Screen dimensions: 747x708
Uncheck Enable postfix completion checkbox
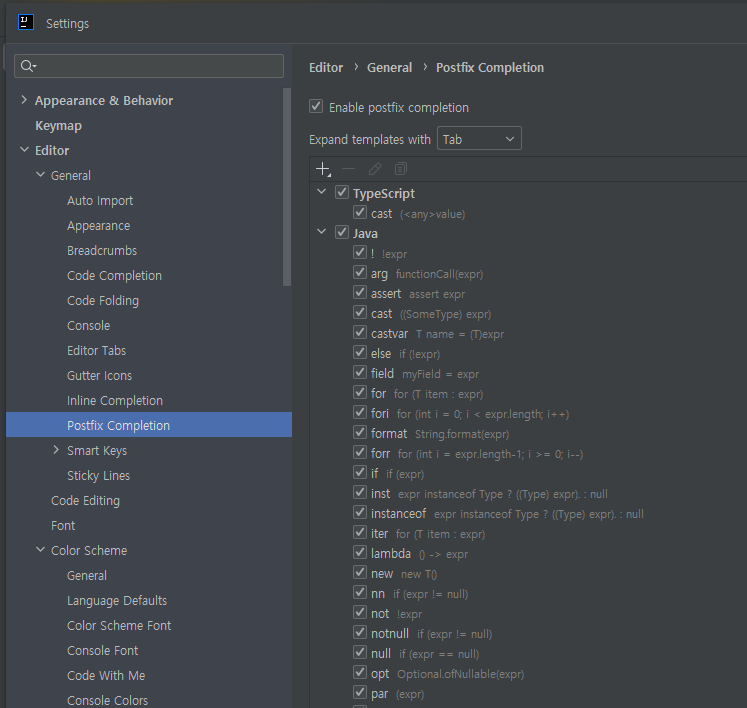316,106
